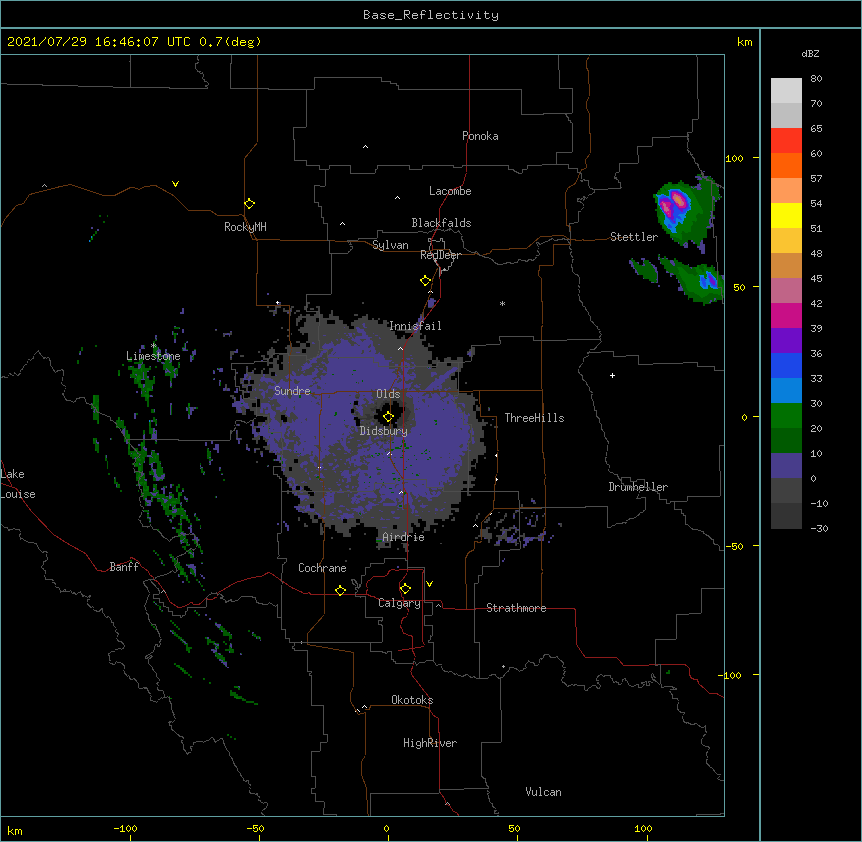Click the Didsbury town label

pos(384,431)
